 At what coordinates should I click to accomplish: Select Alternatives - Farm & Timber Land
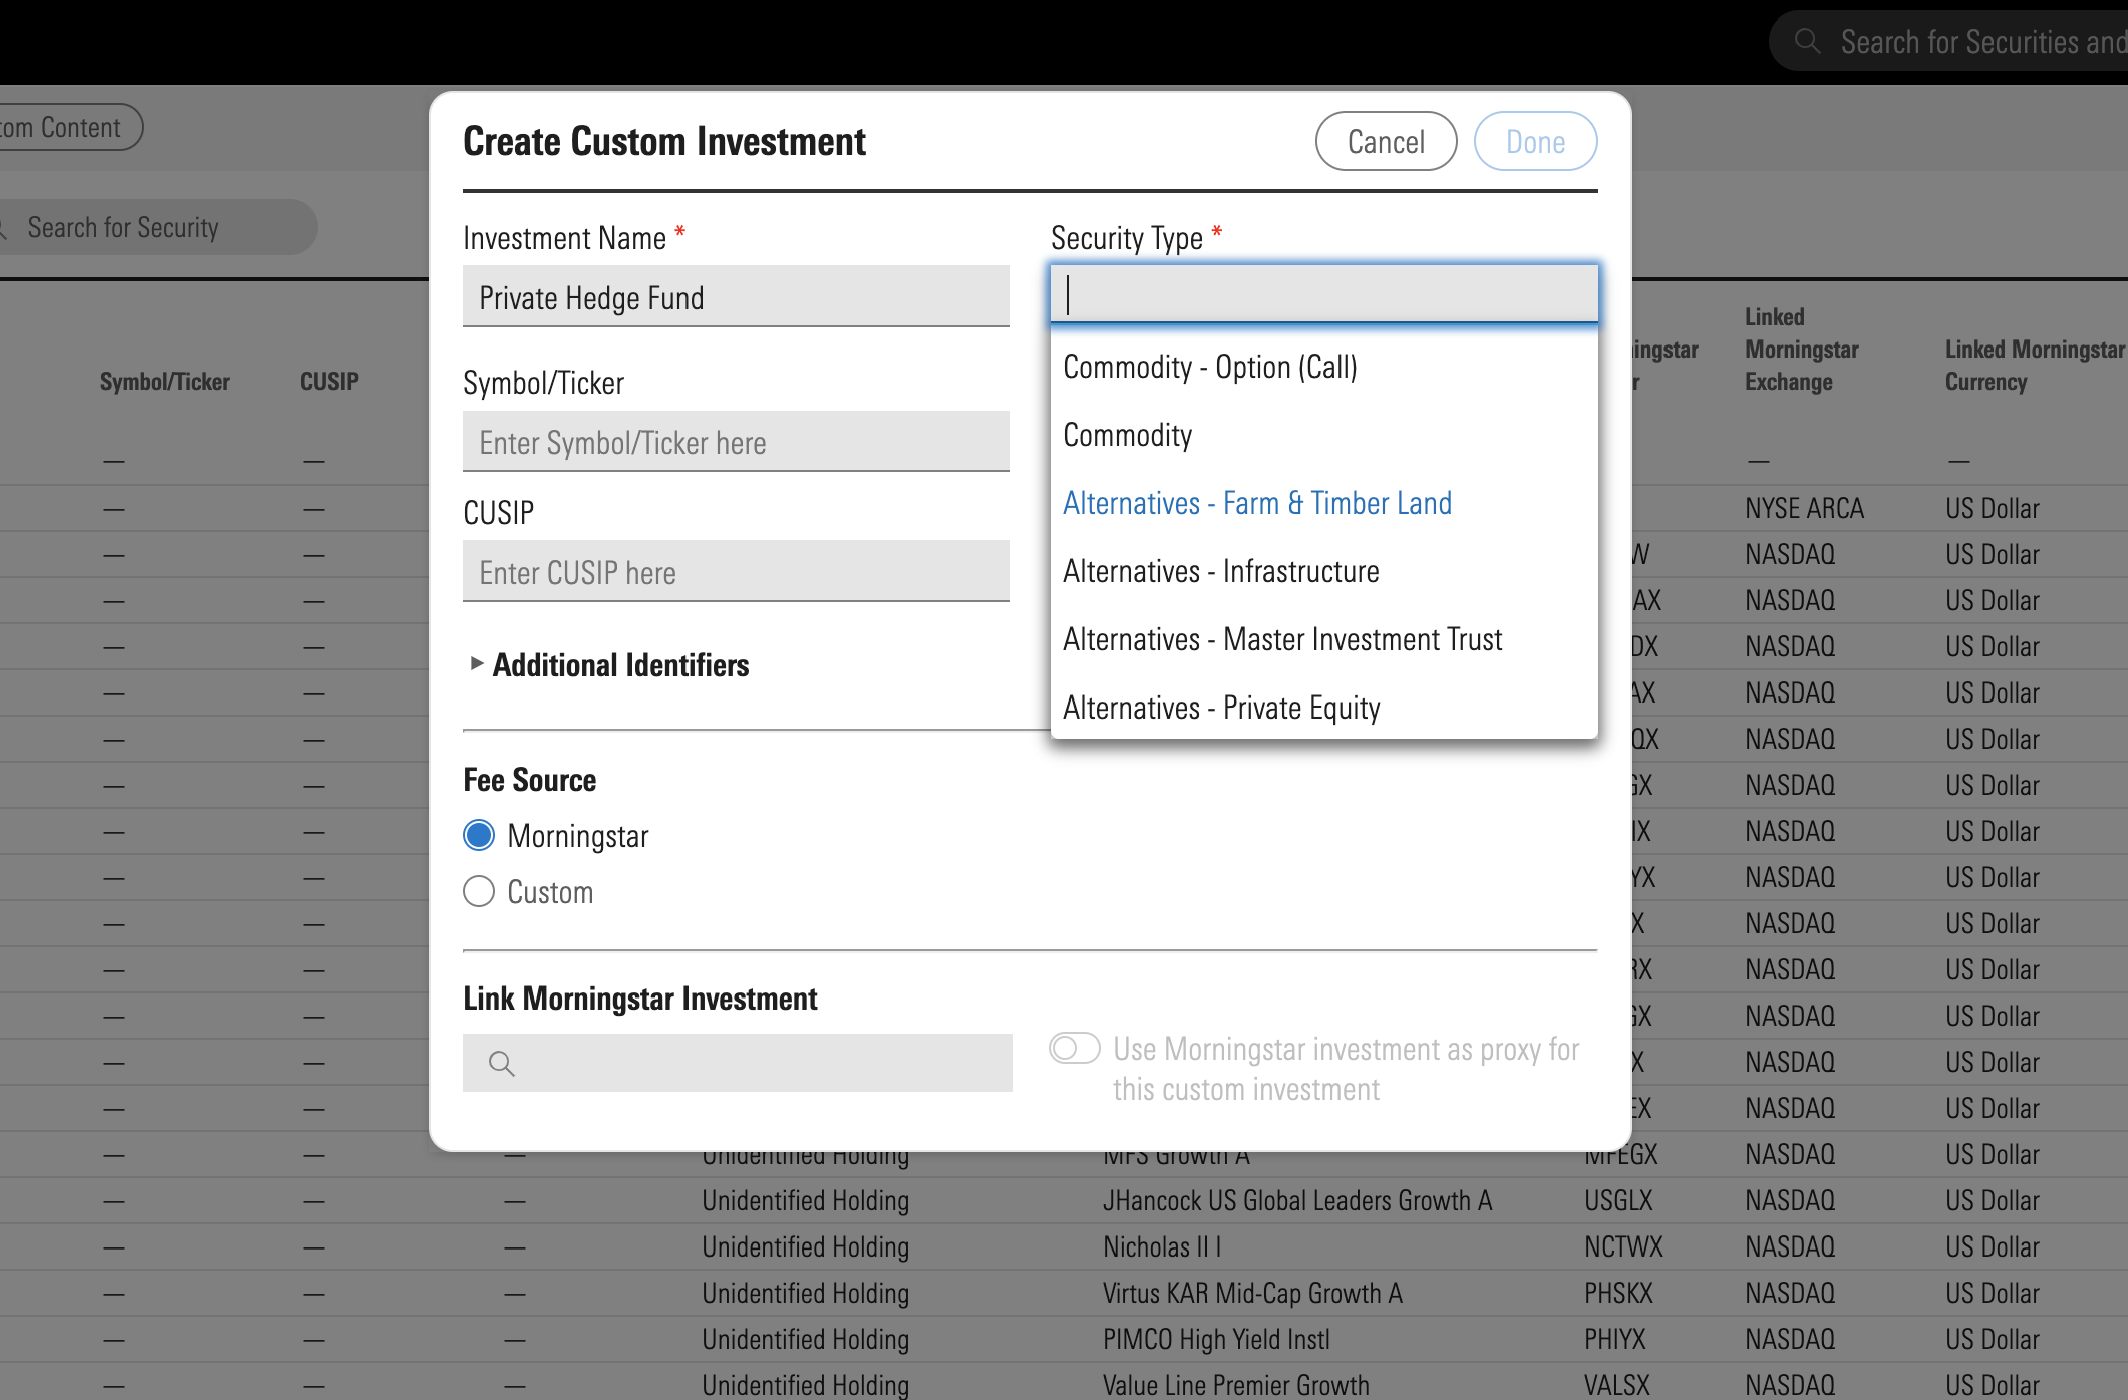pyautogui.click(x=1257, y=503)
